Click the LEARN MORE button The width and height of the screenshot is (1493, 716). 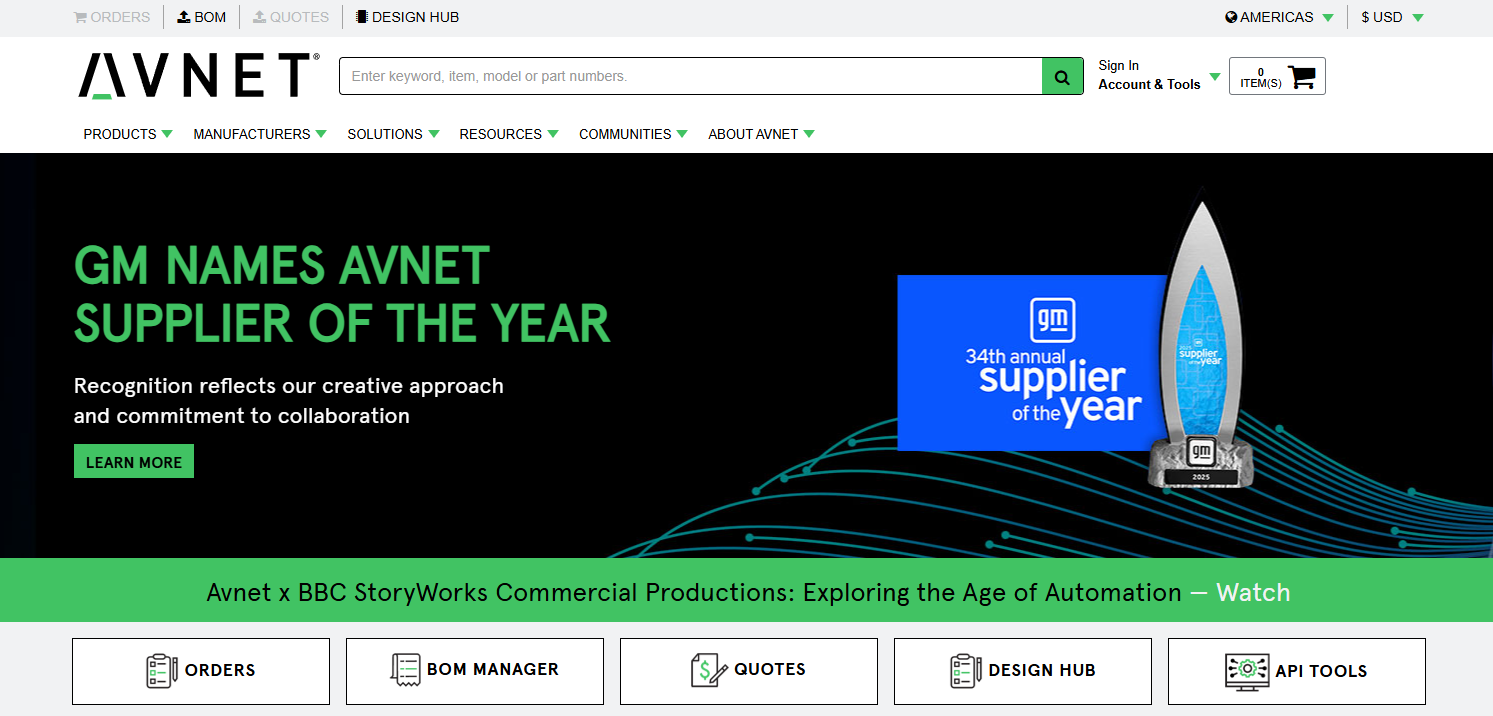pos(134,462)
